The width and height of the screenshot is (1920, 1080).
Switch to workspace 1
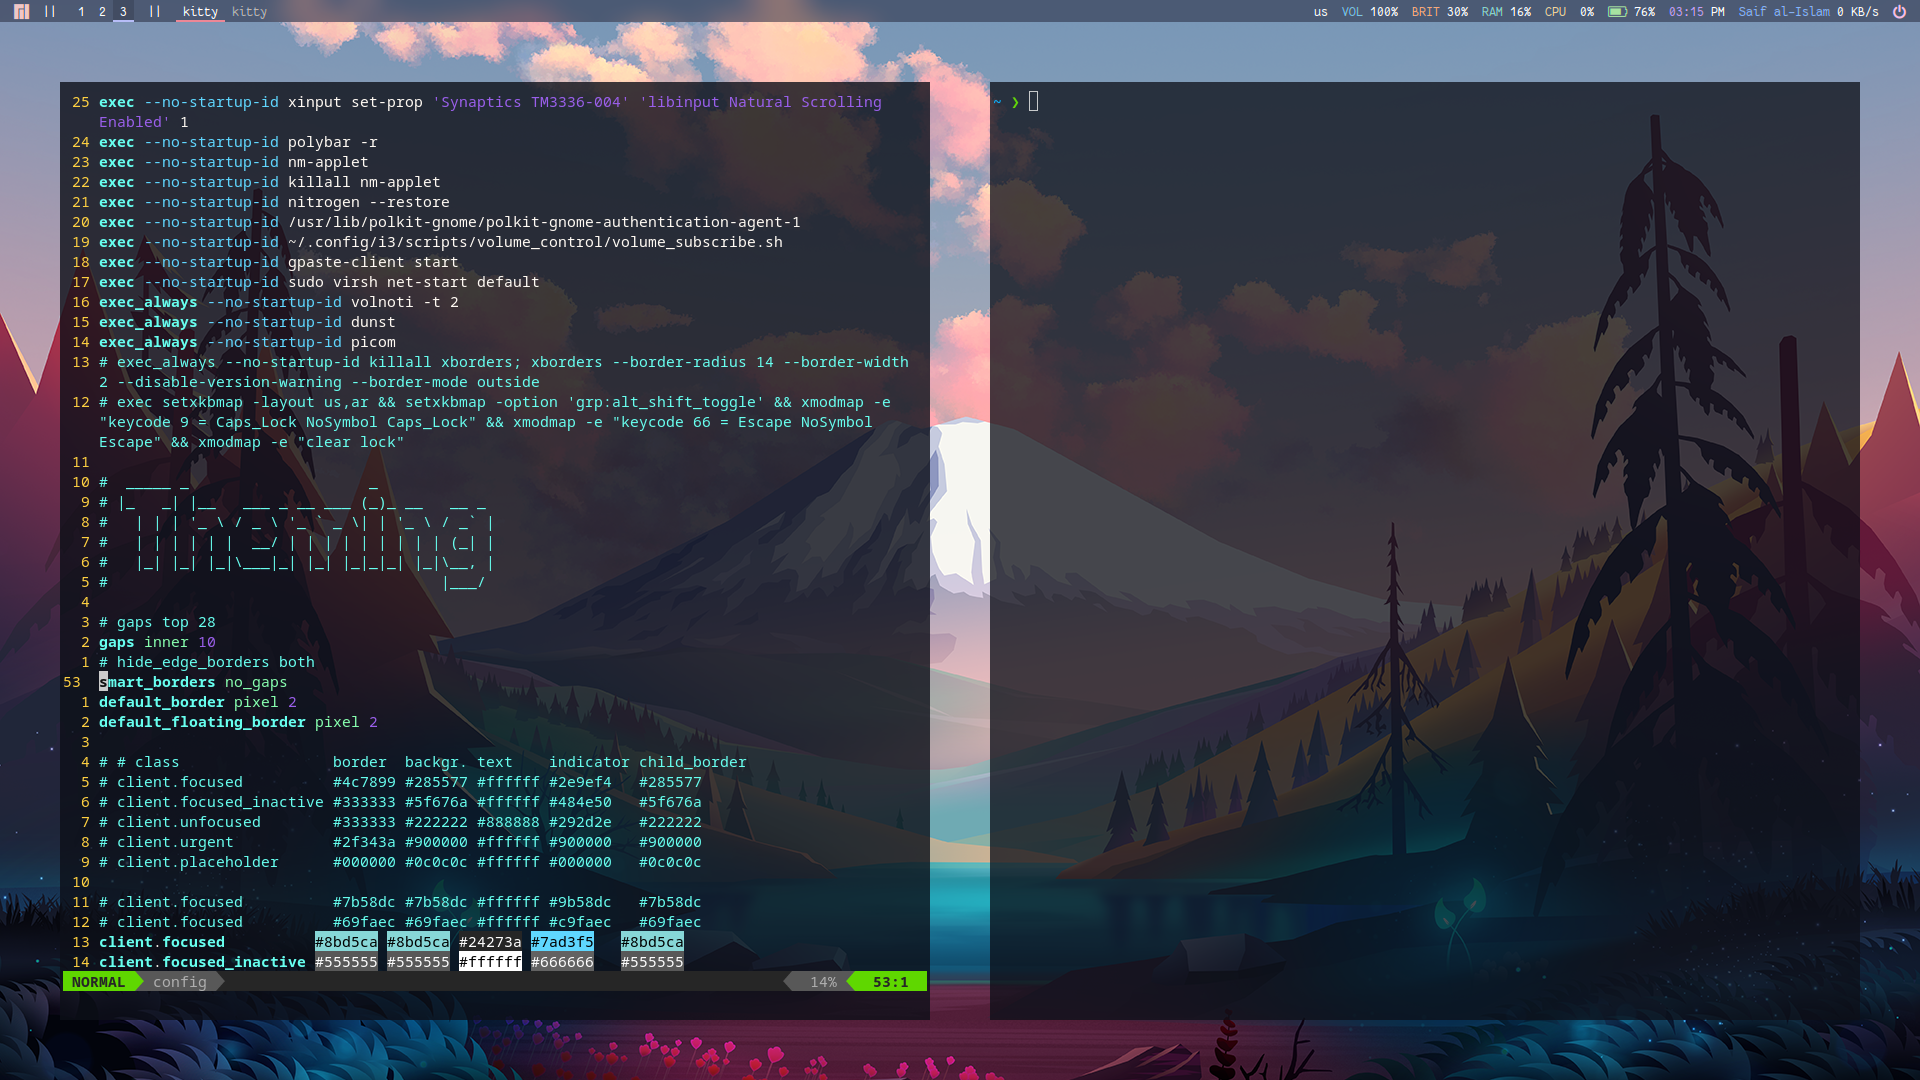[81, 12]
